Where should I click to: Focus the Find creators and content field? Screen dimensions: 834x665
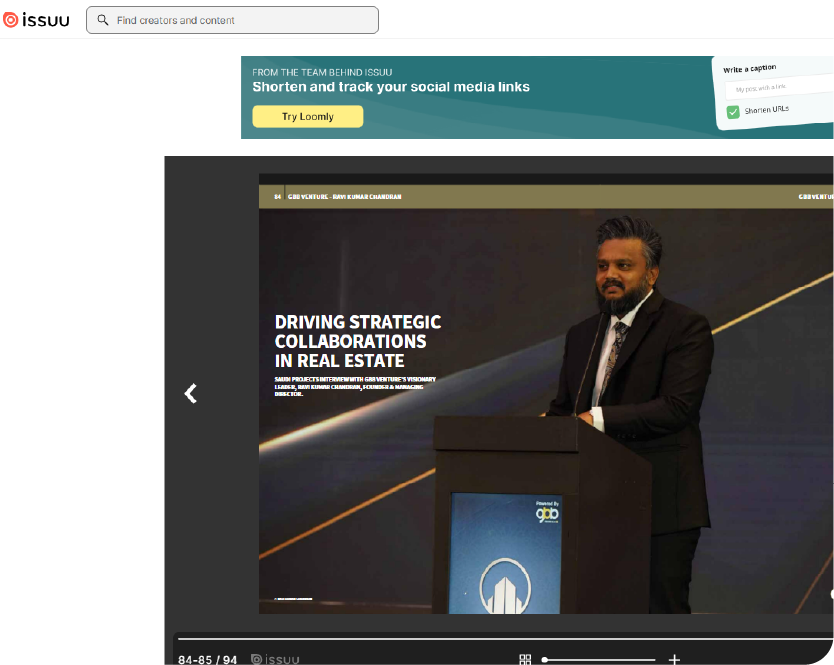pos(240,20)
